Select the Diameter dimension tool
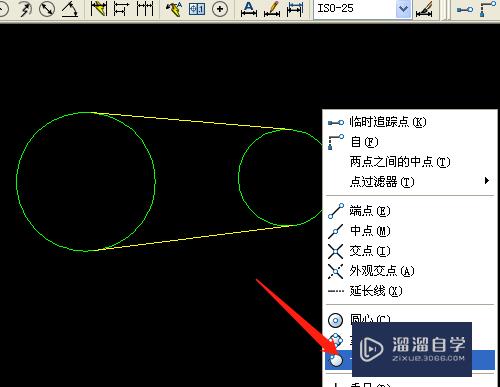The width and height of the screenshot is (500, 387). tap(47, 9)
